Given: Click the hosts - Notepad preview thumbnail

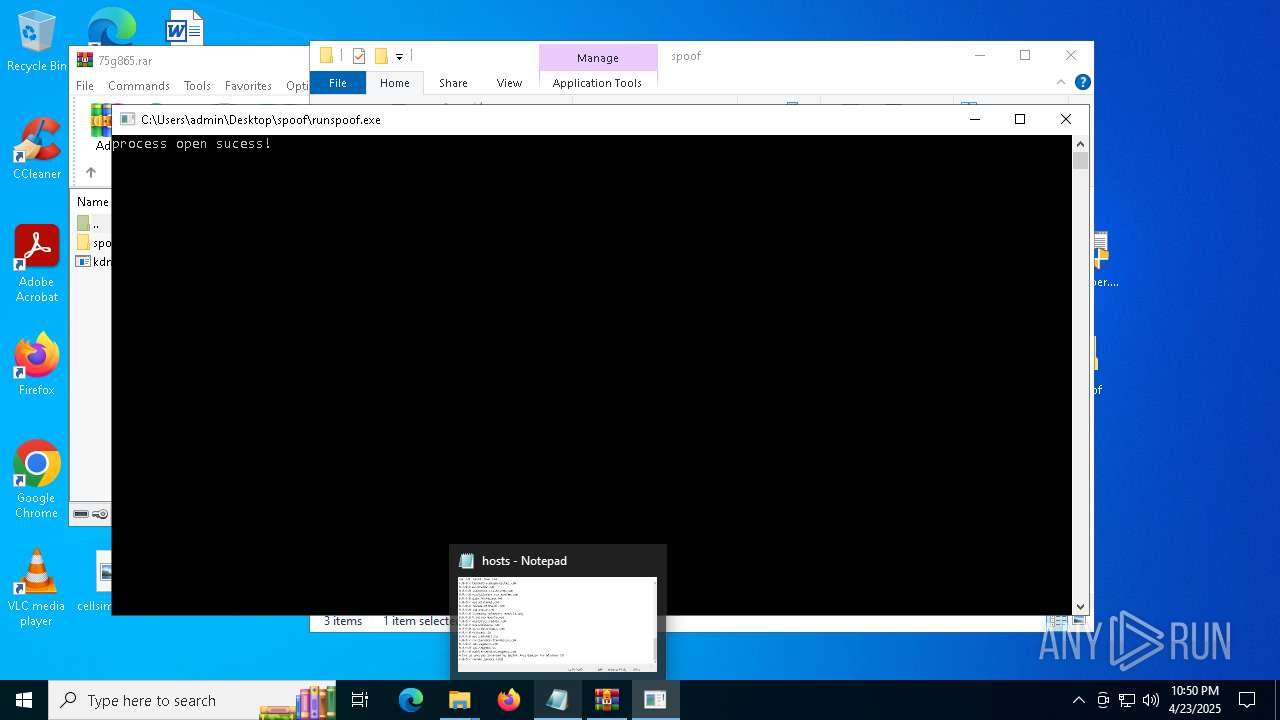Looking at the screenshot, I should coord(557,624).
